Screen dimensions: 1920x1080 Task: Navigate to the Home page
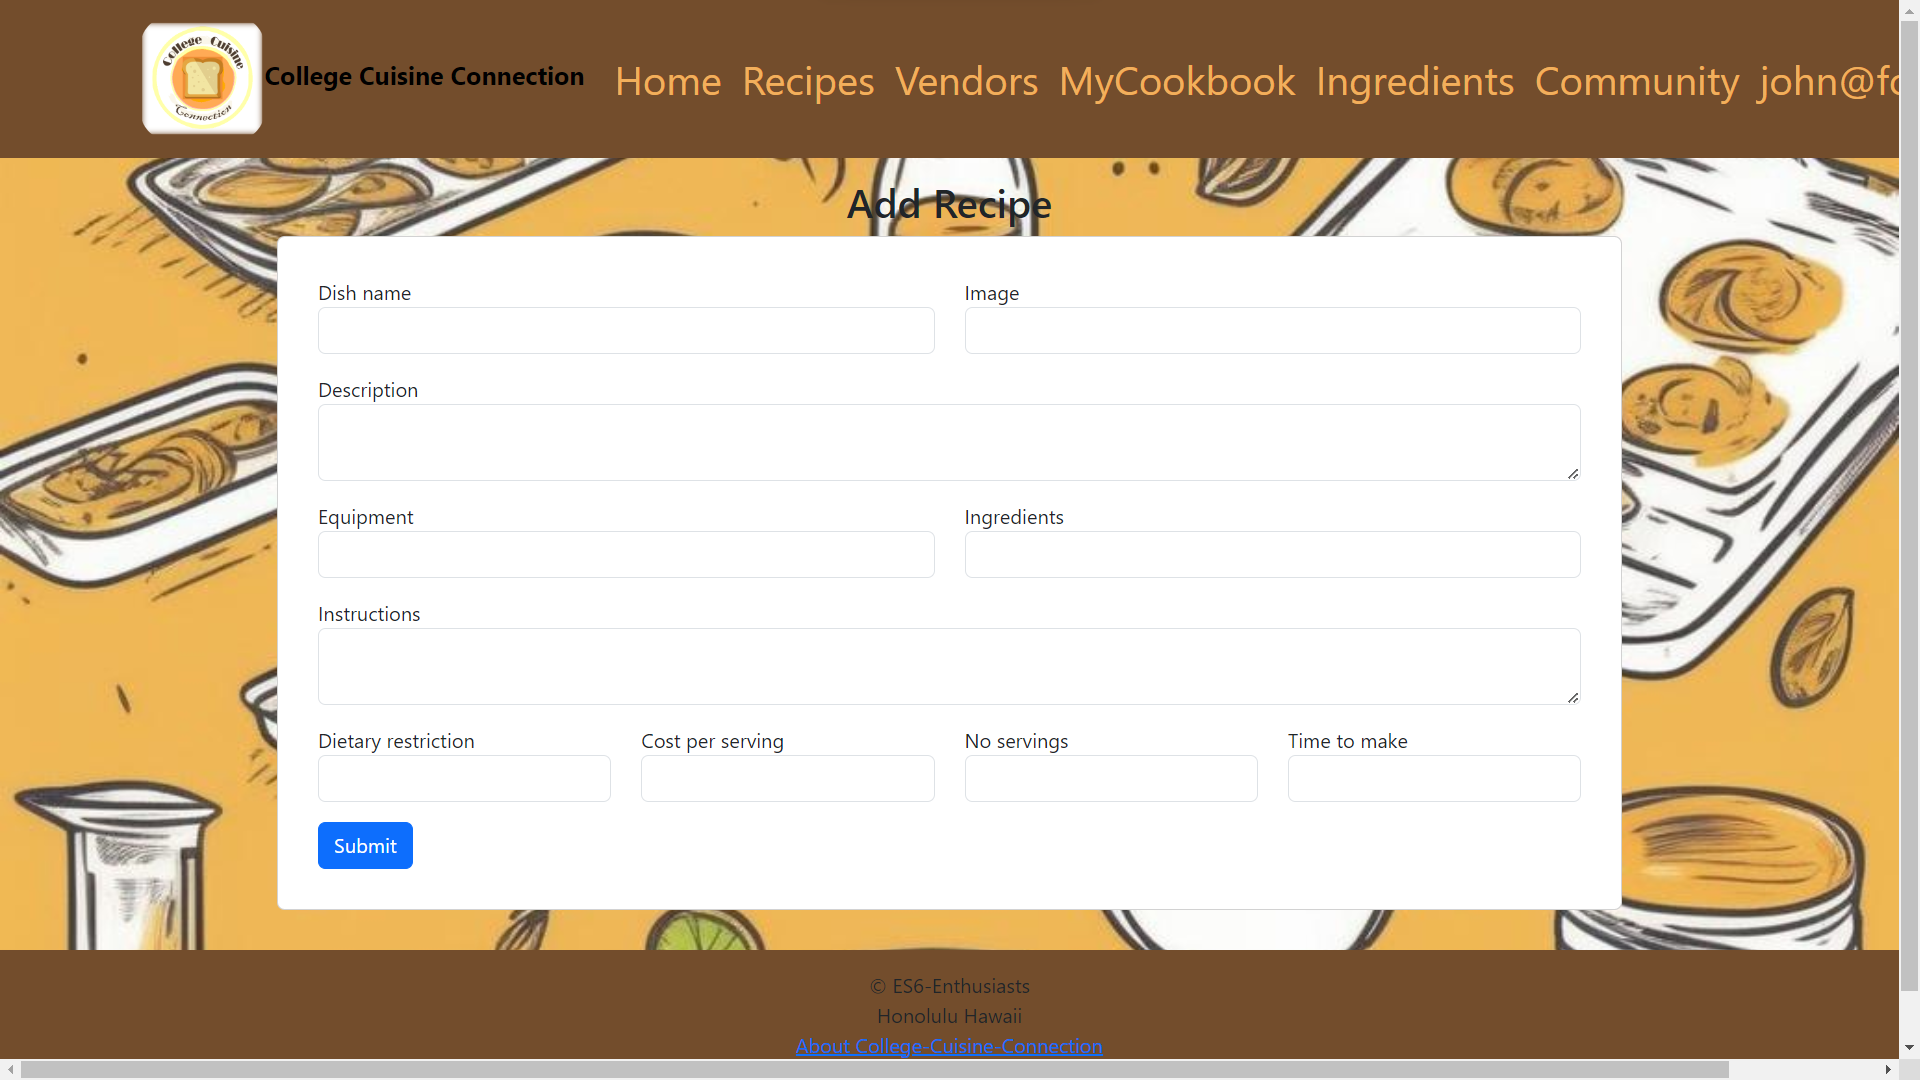pos(667,79)
